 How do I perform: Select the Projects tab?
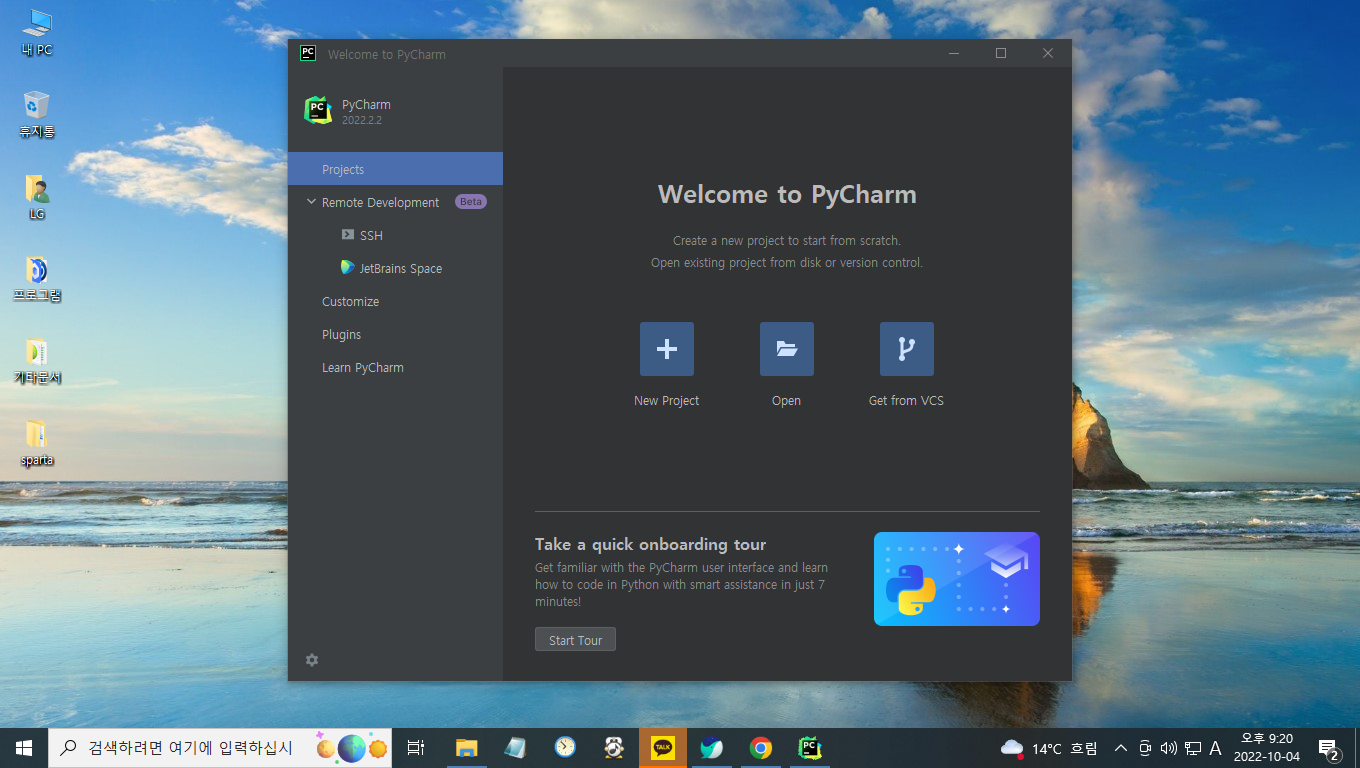pyautogui.click(x=395, y=169)
